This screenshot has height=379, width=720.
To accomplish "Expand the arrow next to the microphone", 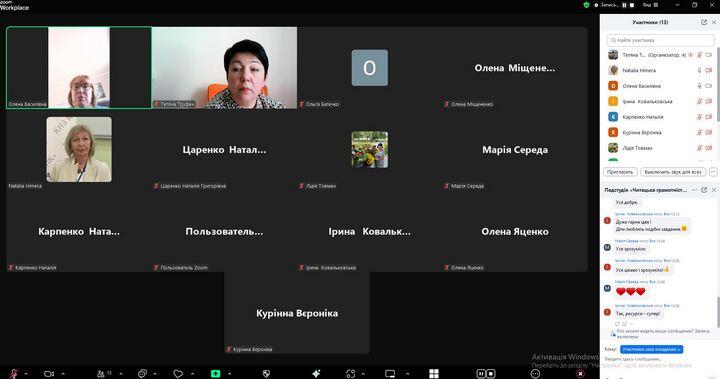I will pyautogui.click(x=26, y=374).
